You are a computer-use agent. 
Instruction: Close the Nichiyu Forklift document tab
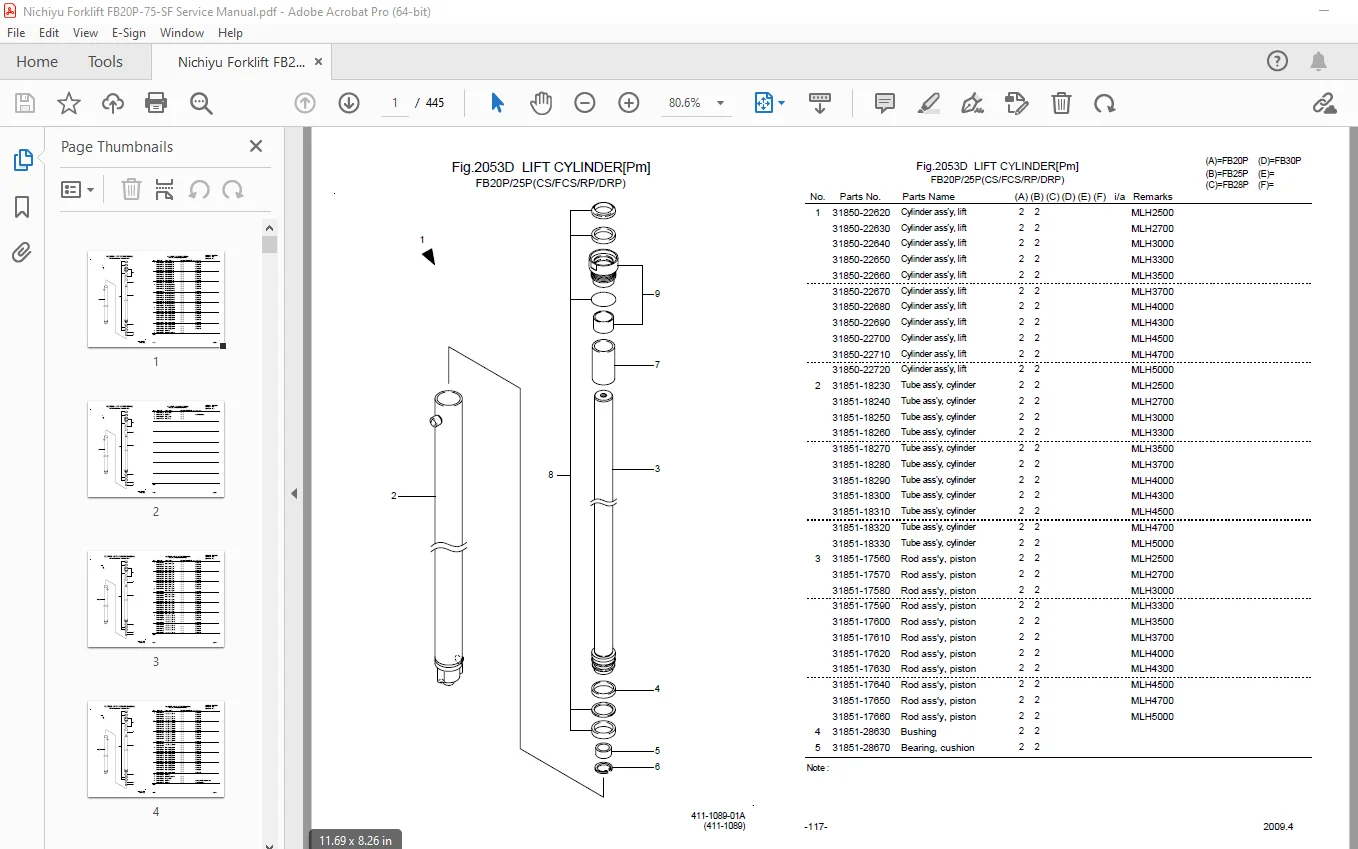[319, 62]
